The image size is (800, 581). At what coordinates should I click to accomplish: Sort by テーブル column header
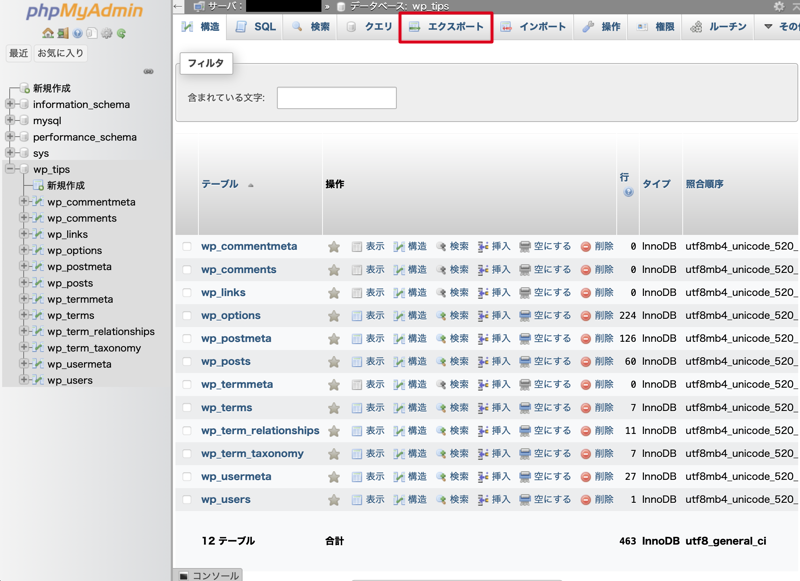220,184
